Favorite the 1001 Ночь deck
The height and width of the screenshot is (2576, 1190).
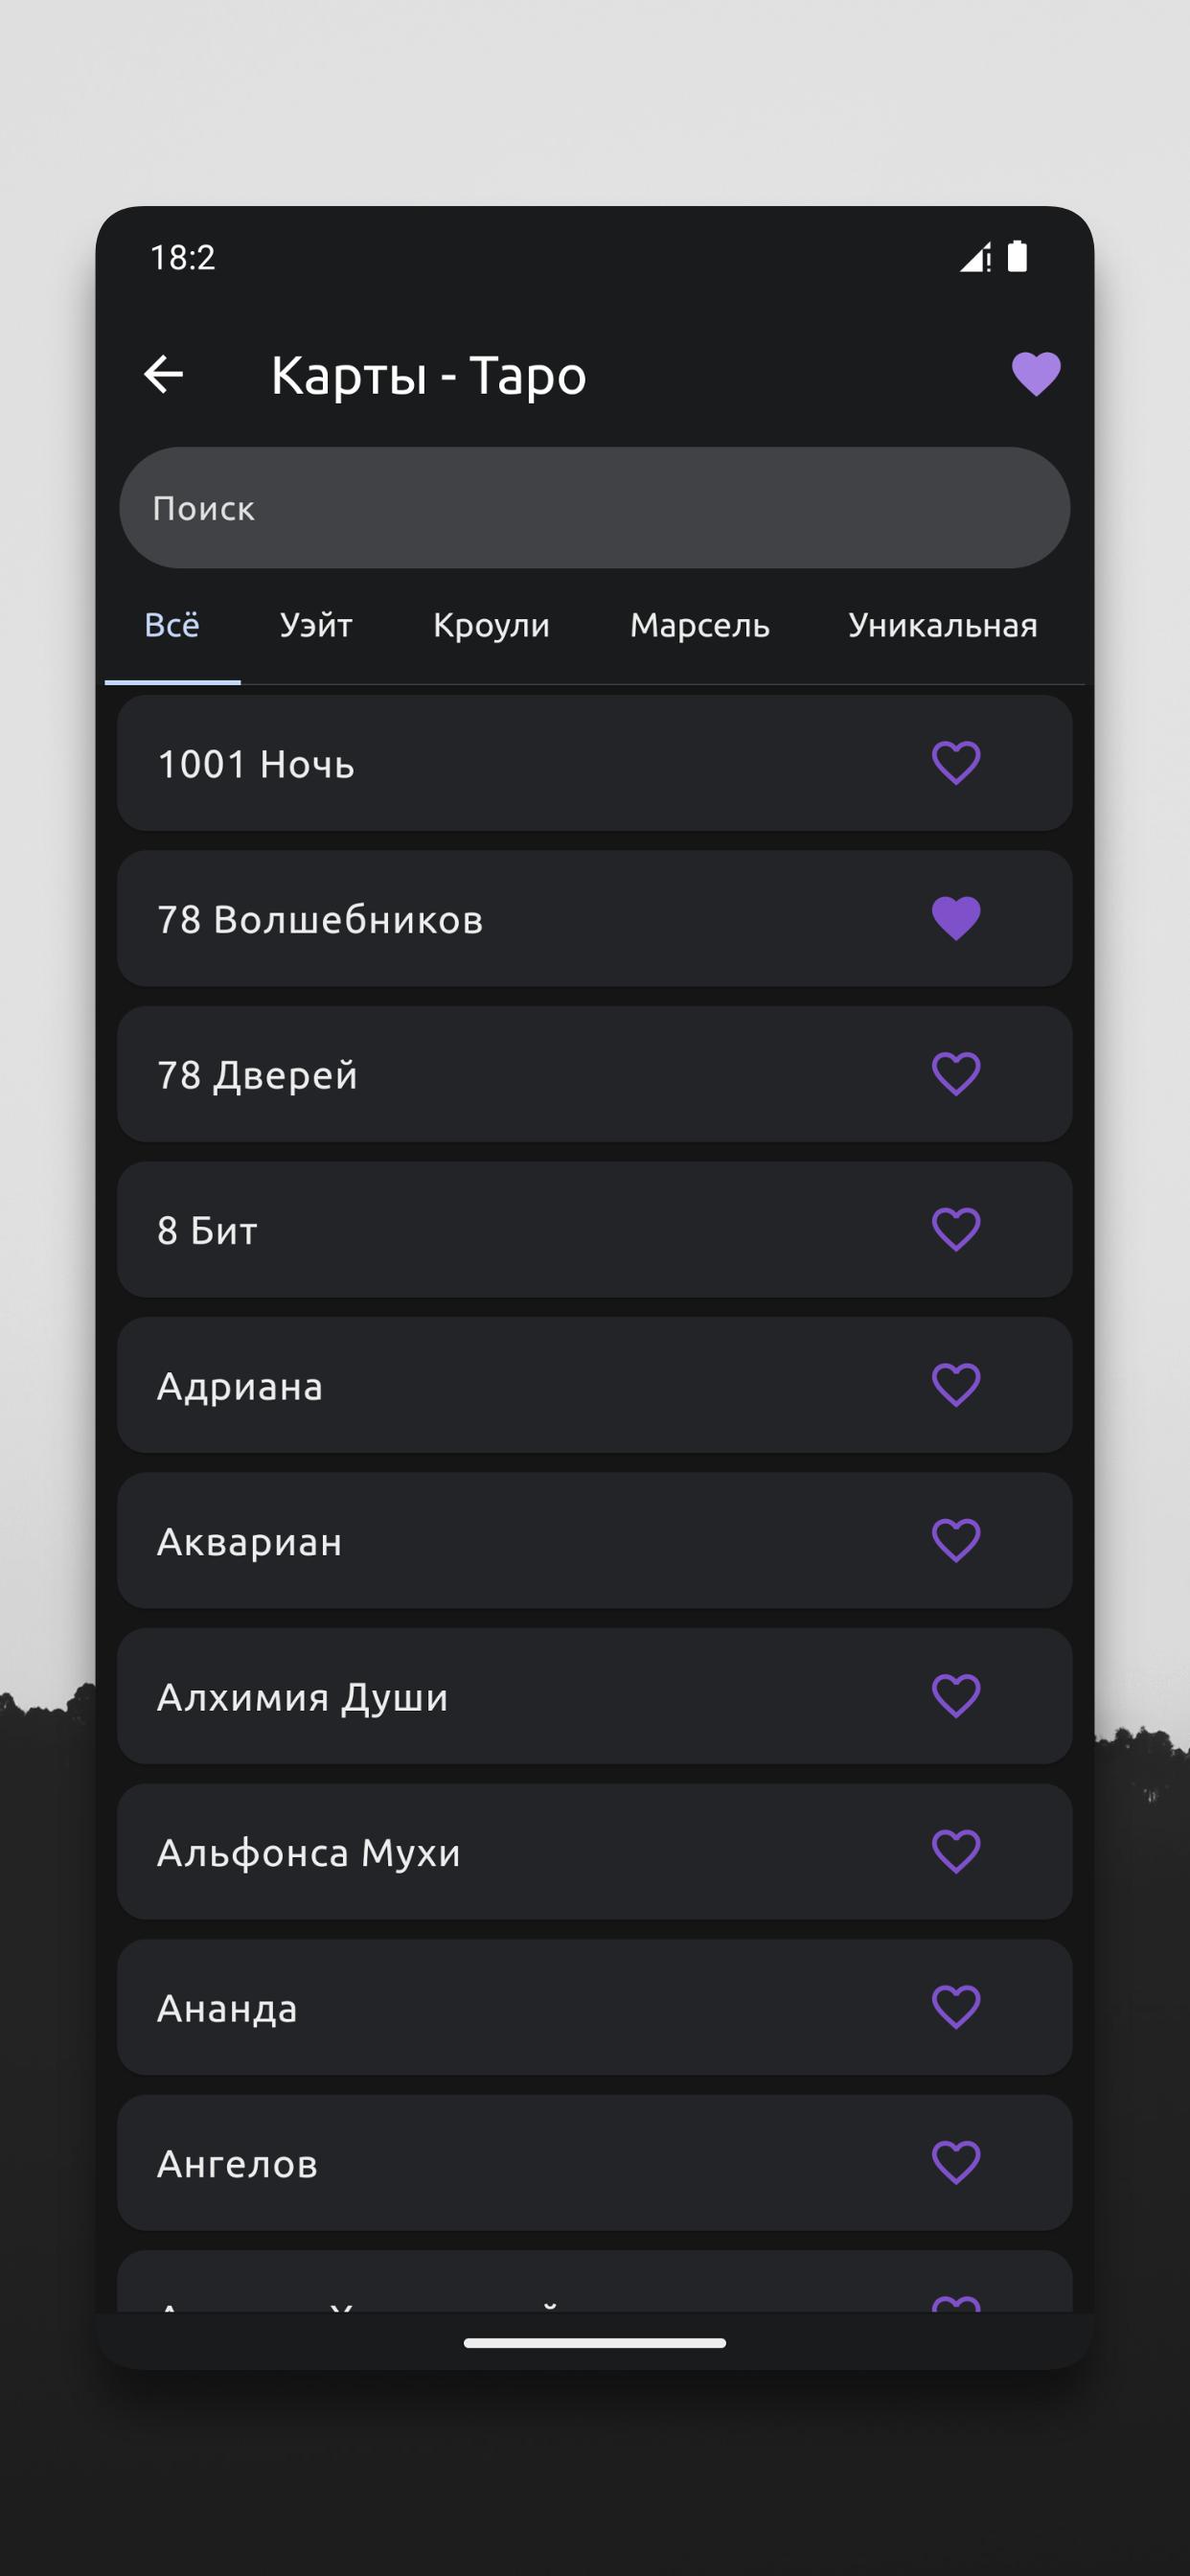click(x=956, y=763)
